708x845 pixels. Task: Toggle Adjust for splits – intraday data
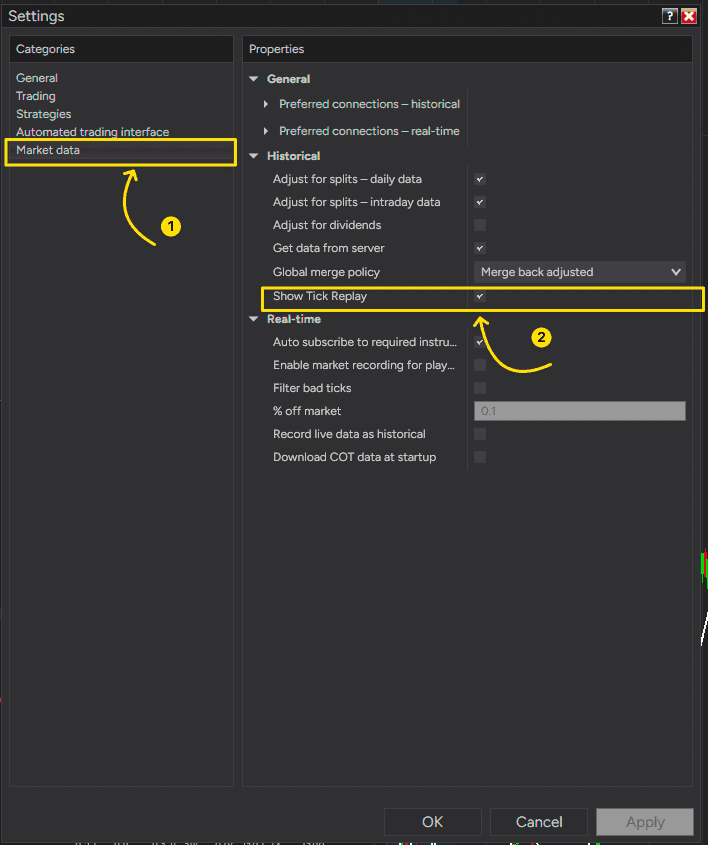tap(480, 202)
